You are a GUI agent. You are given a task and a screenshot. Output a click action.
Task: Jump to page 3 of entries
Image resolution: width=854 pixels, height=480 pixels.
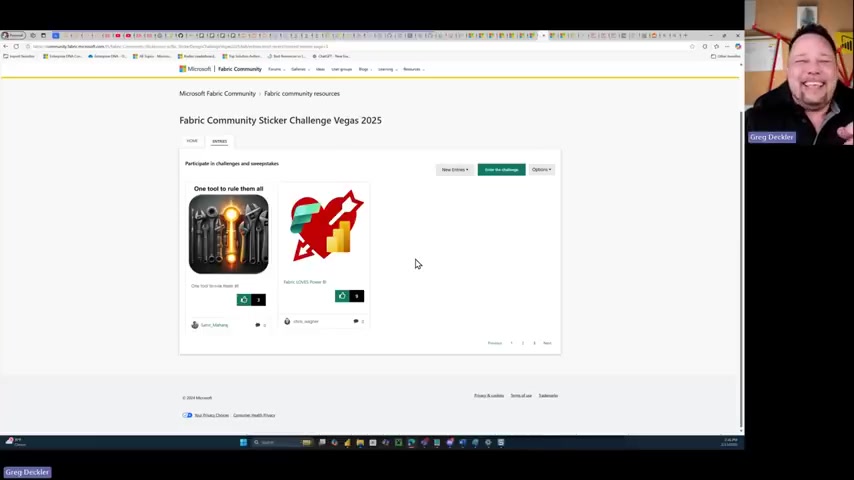[534, 343]
